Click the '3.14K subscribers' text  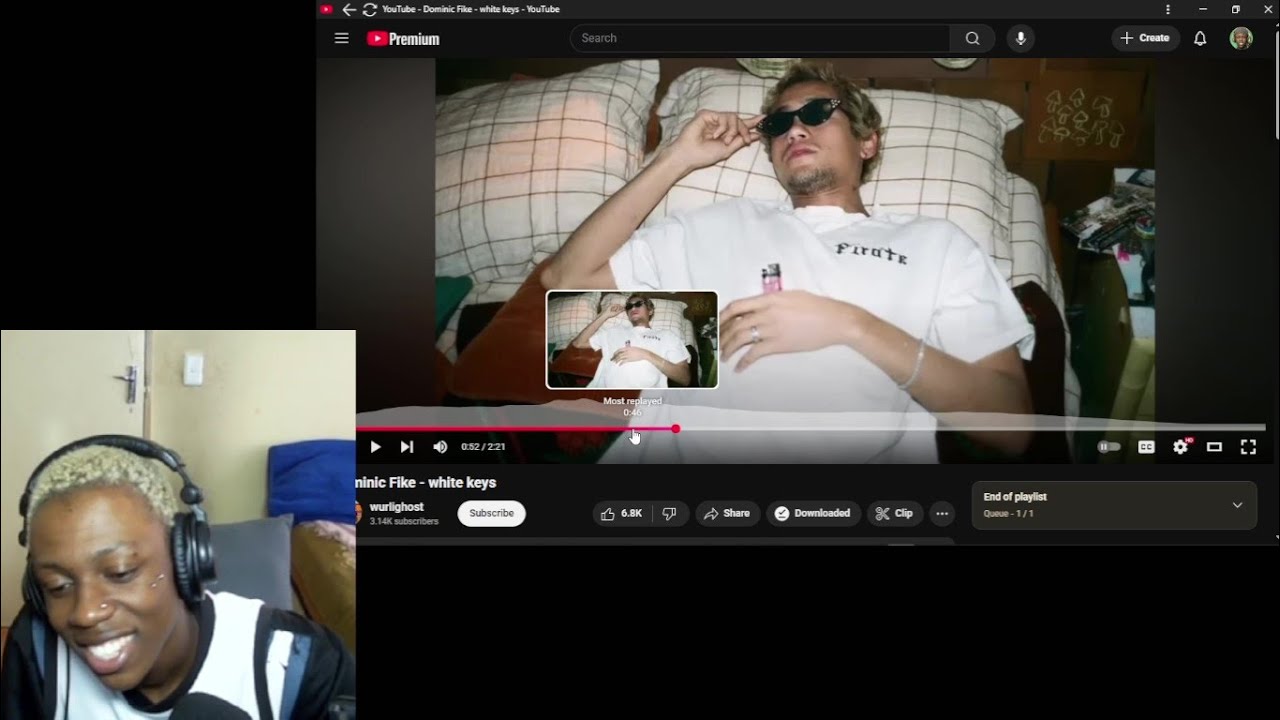coord(404,521)
